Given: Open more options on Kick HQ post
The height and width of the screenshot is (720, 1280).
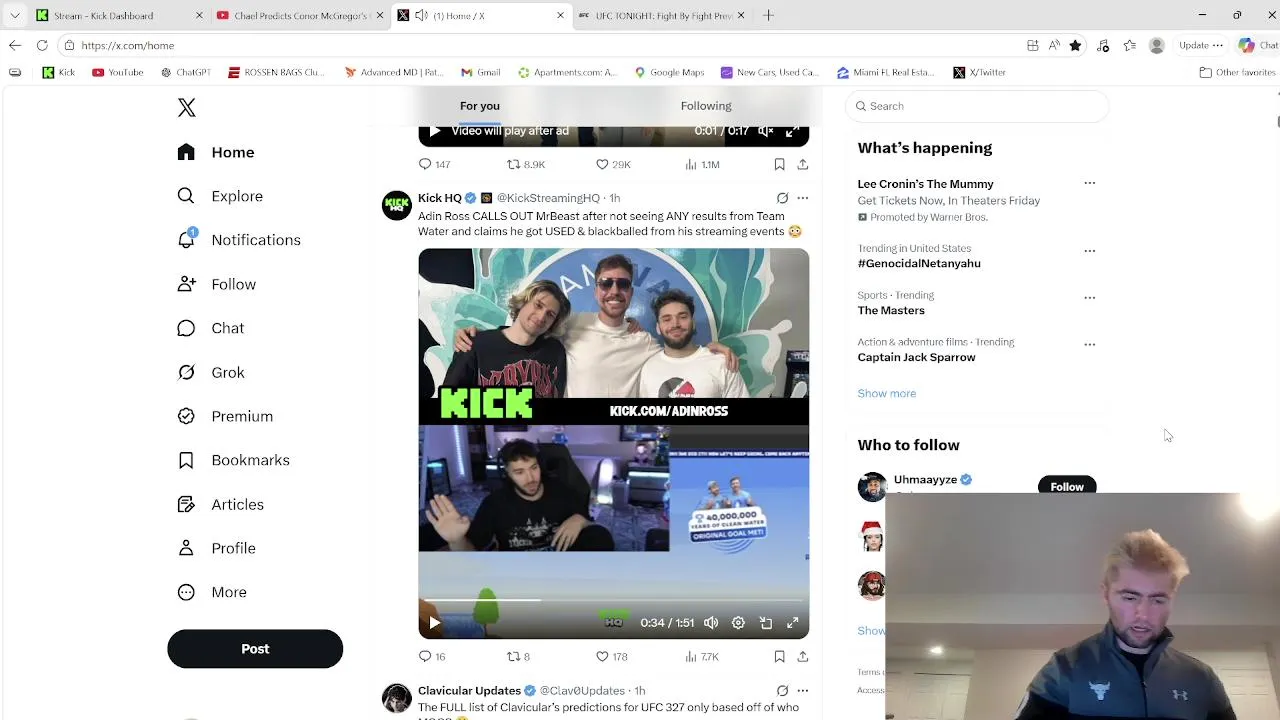Looking at the screenshot, I should 802,198.
